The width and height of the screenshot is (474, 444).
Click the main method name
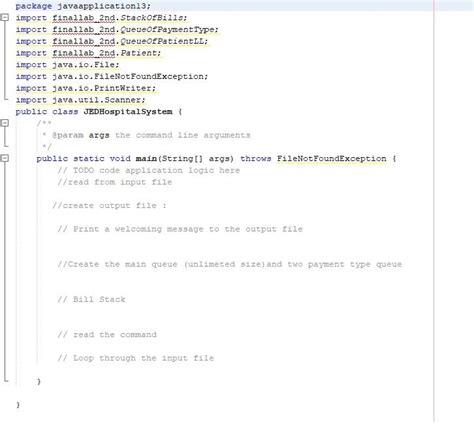point(146,159)
